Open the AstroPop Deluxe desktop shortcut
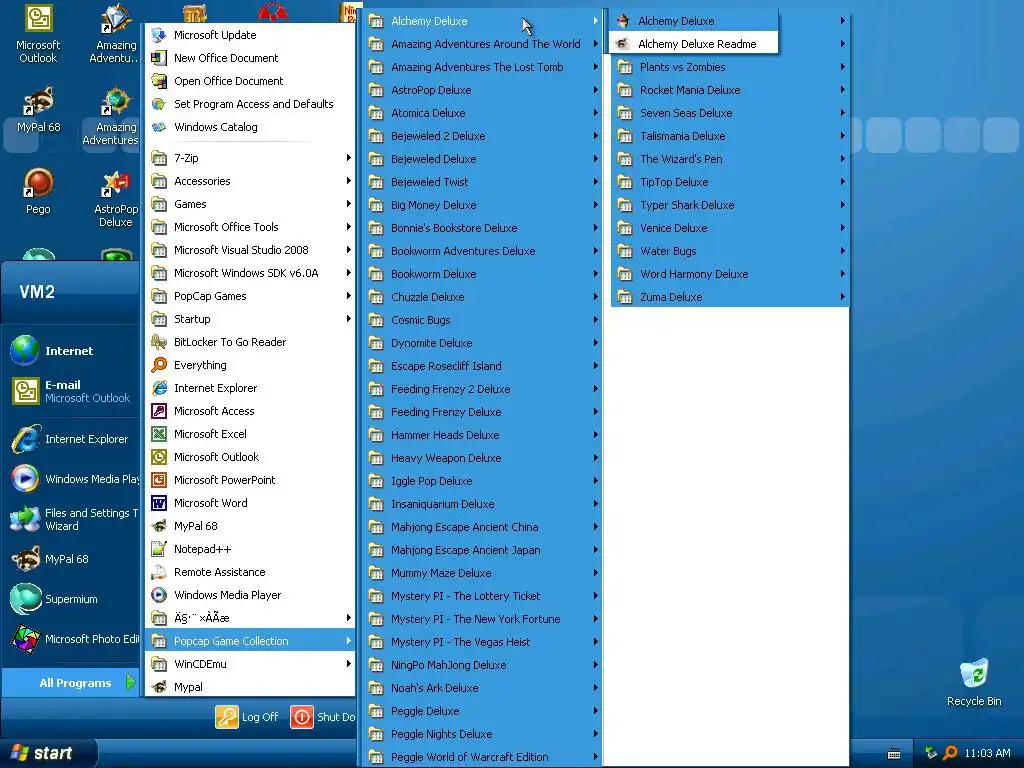This screenshot has width=1024, height=768. pos(116,199)
